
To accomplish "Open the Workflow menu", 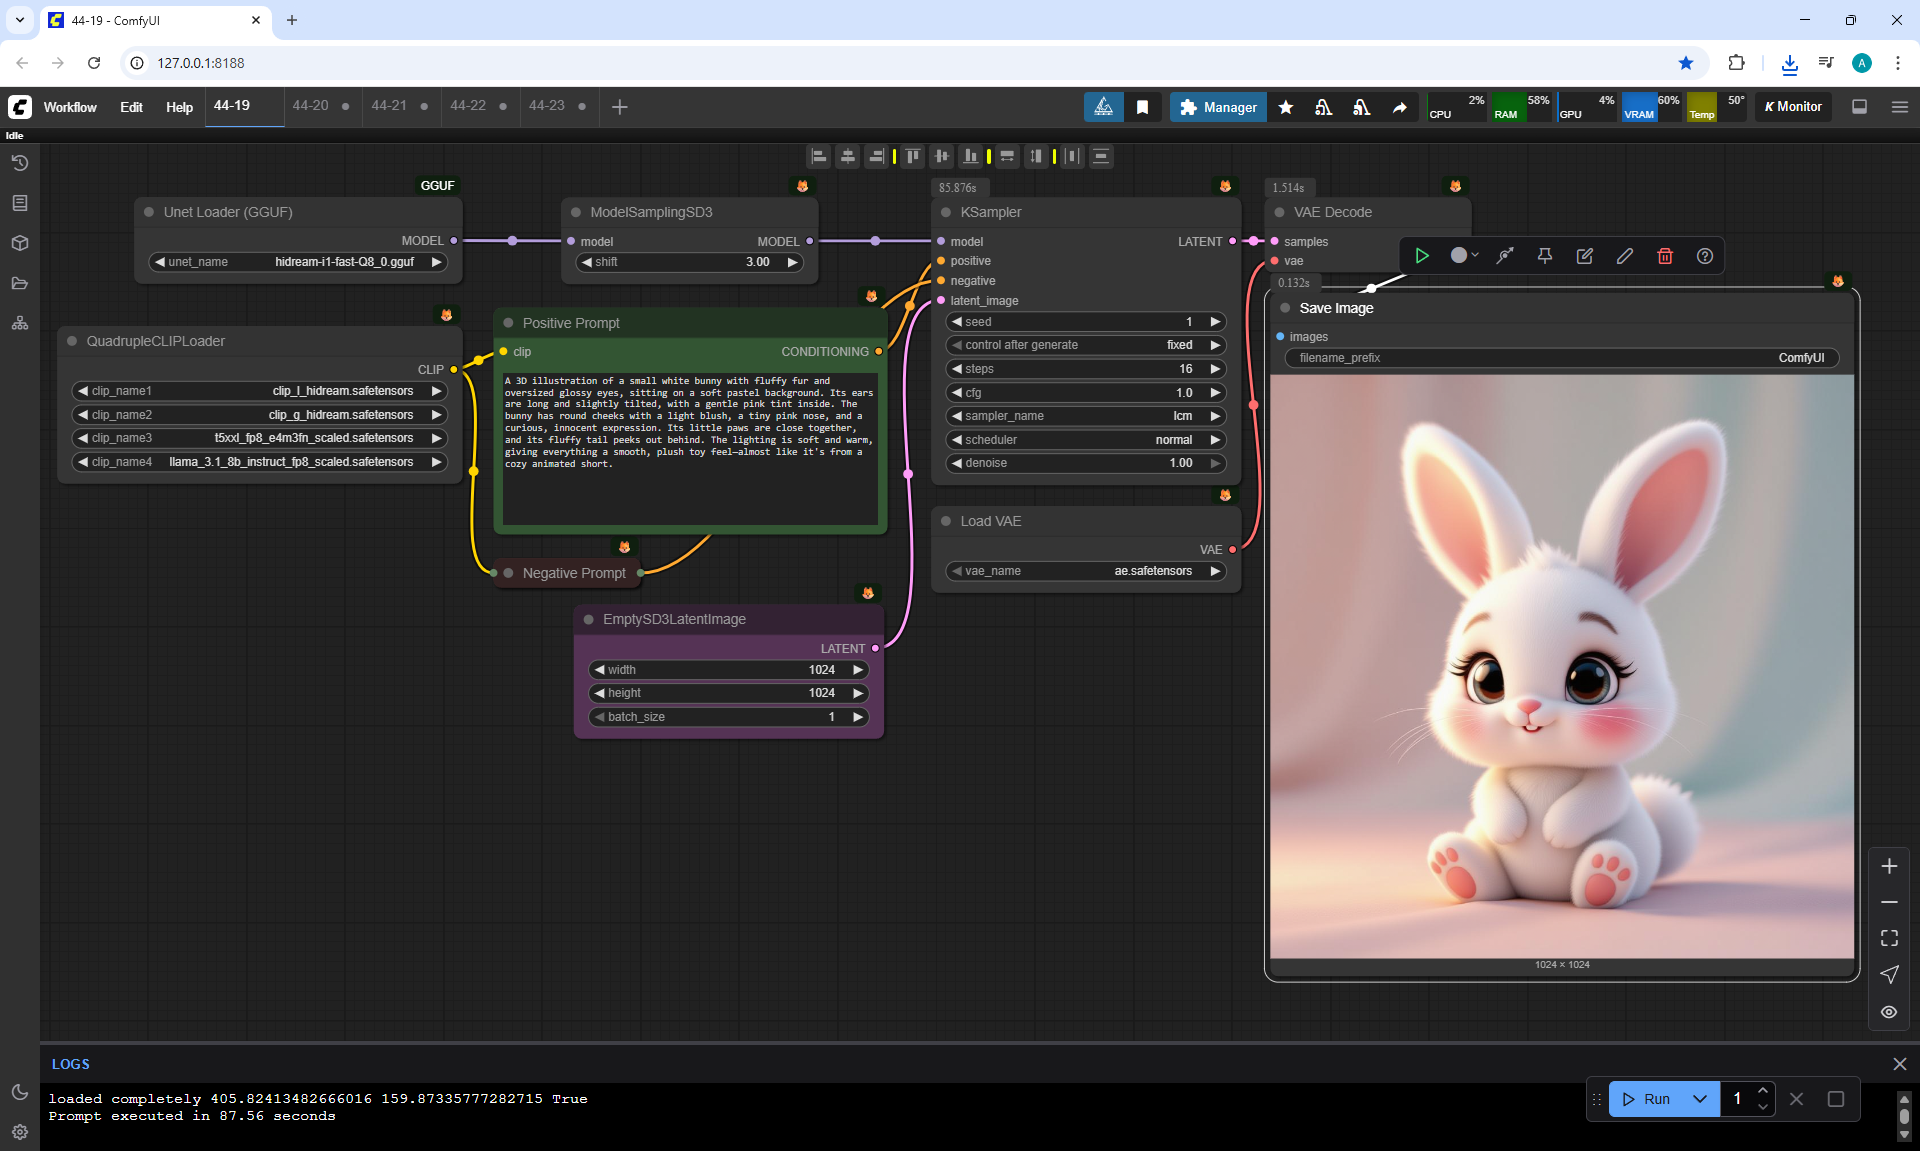I will (x=70, y=107).
